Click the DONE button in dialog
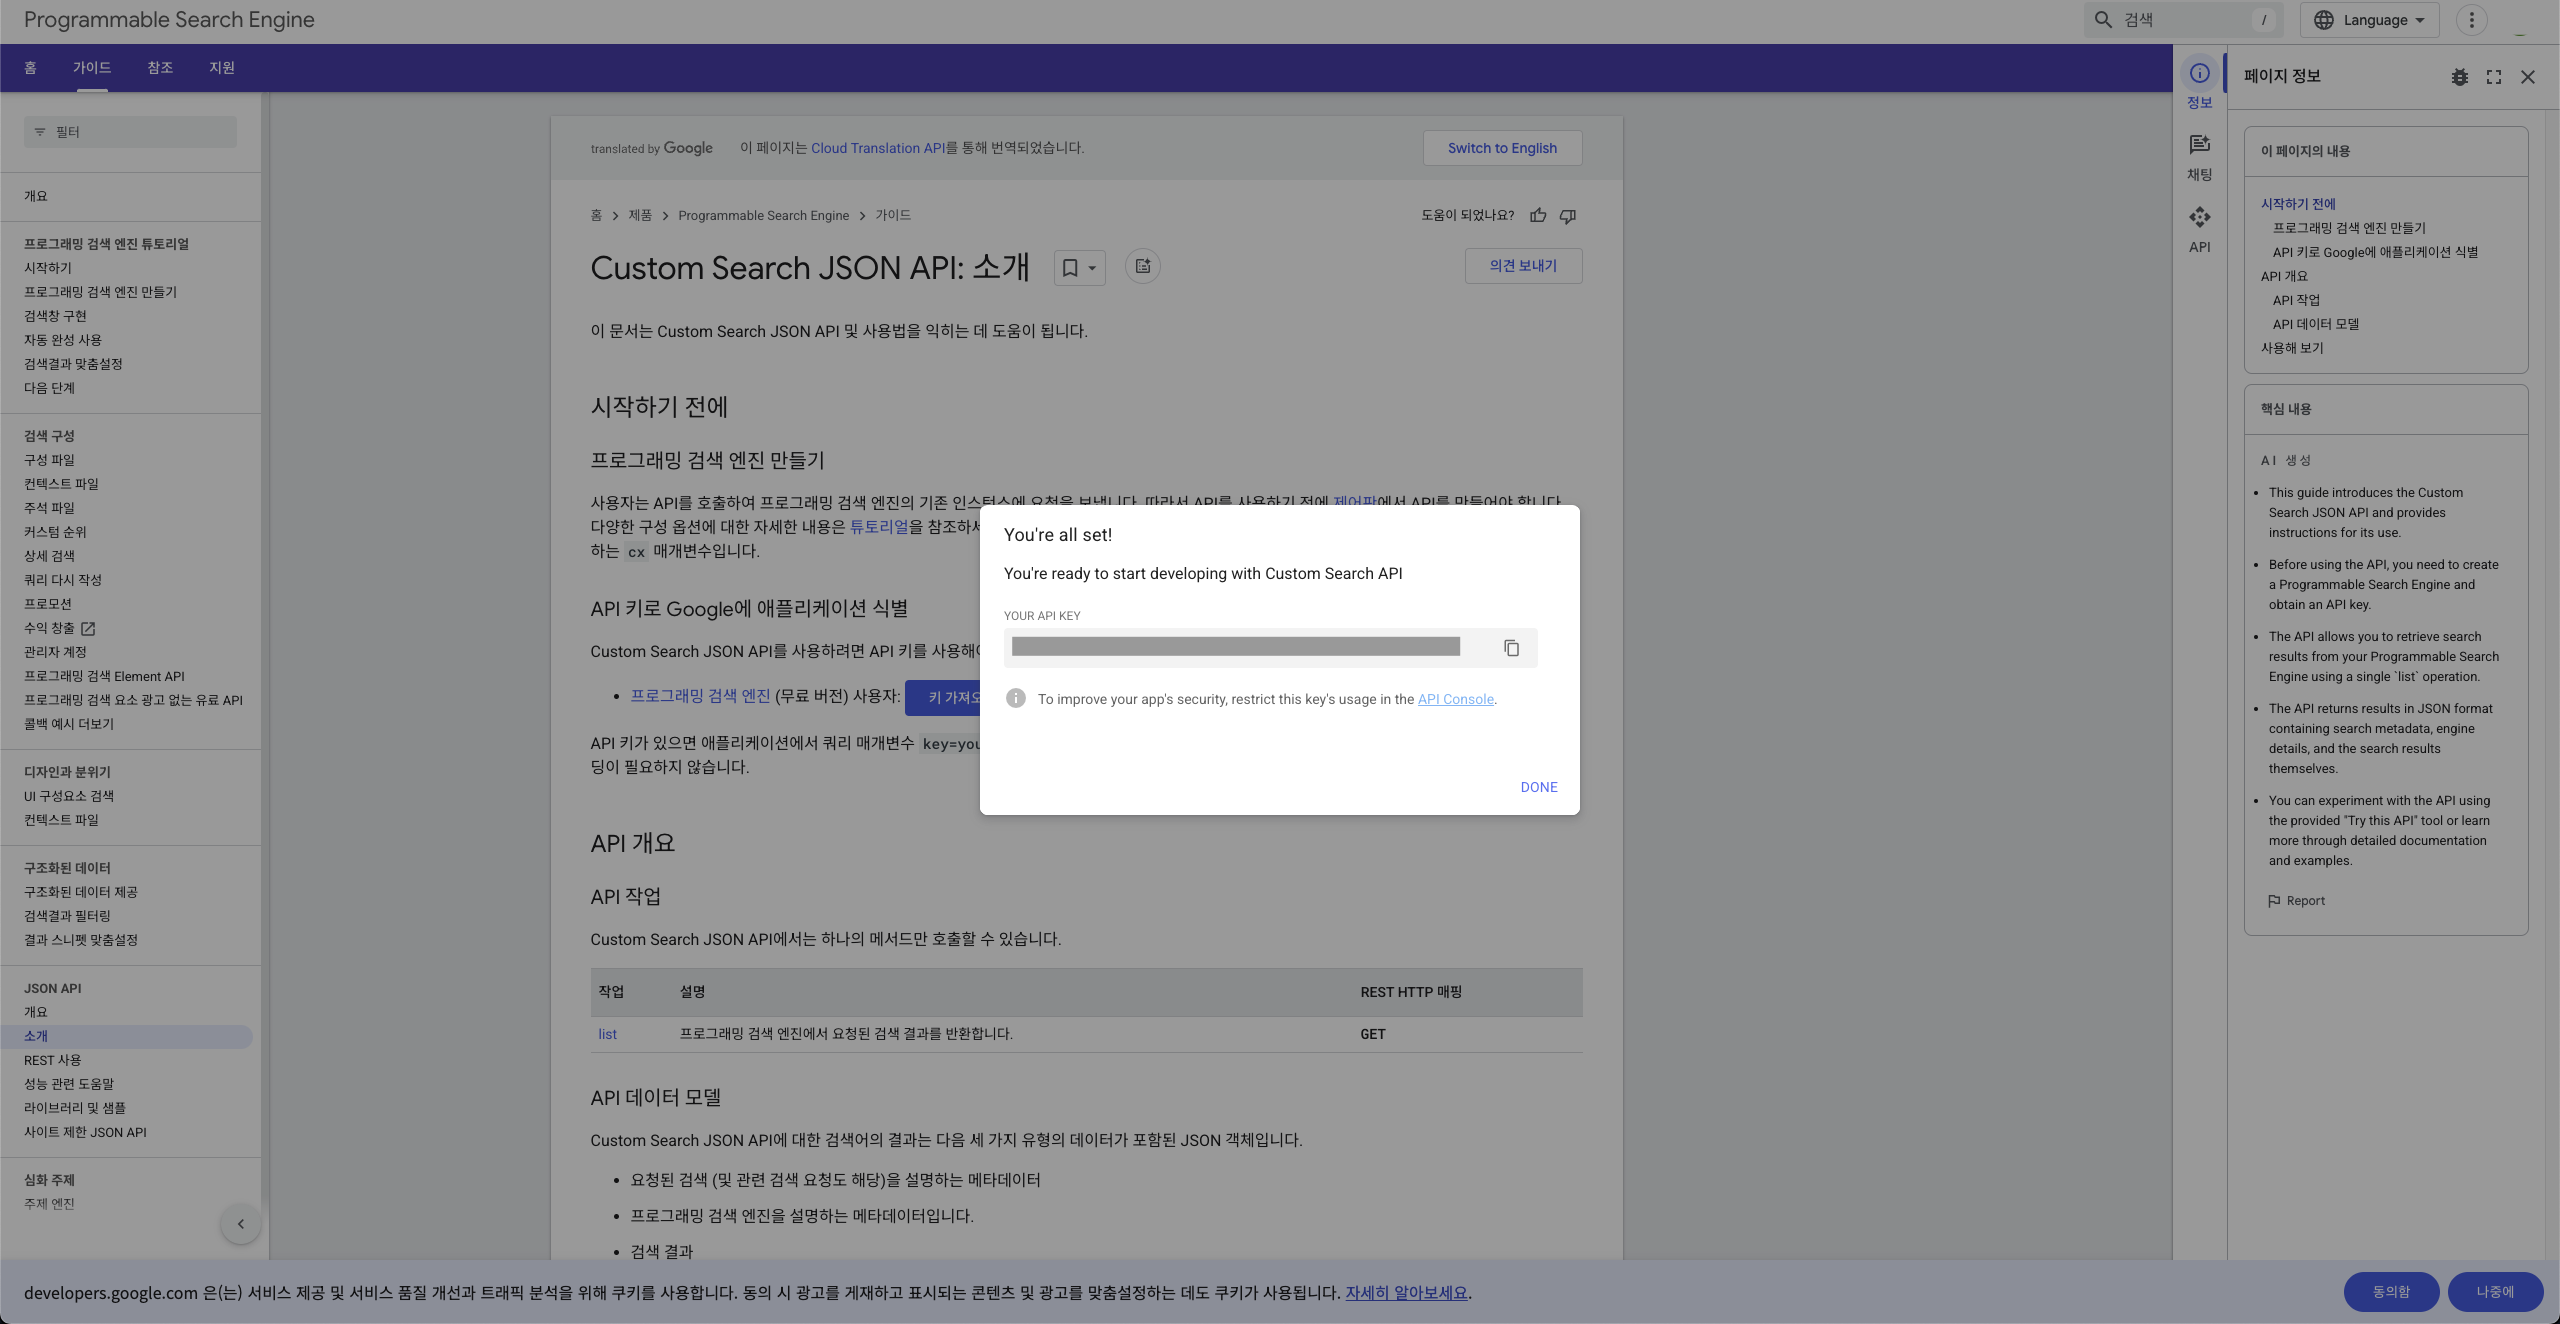2560x1324 pixels. 1538,787
